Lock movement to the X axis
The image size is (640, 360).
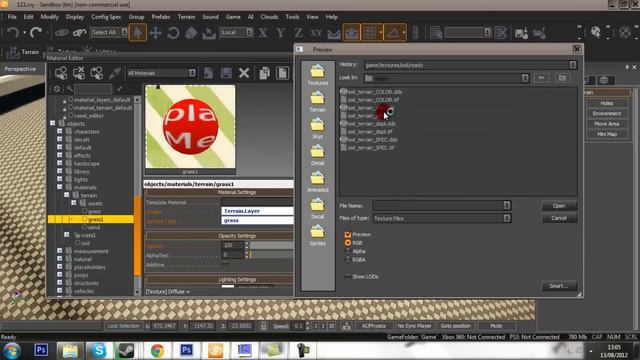click(263, 33)
